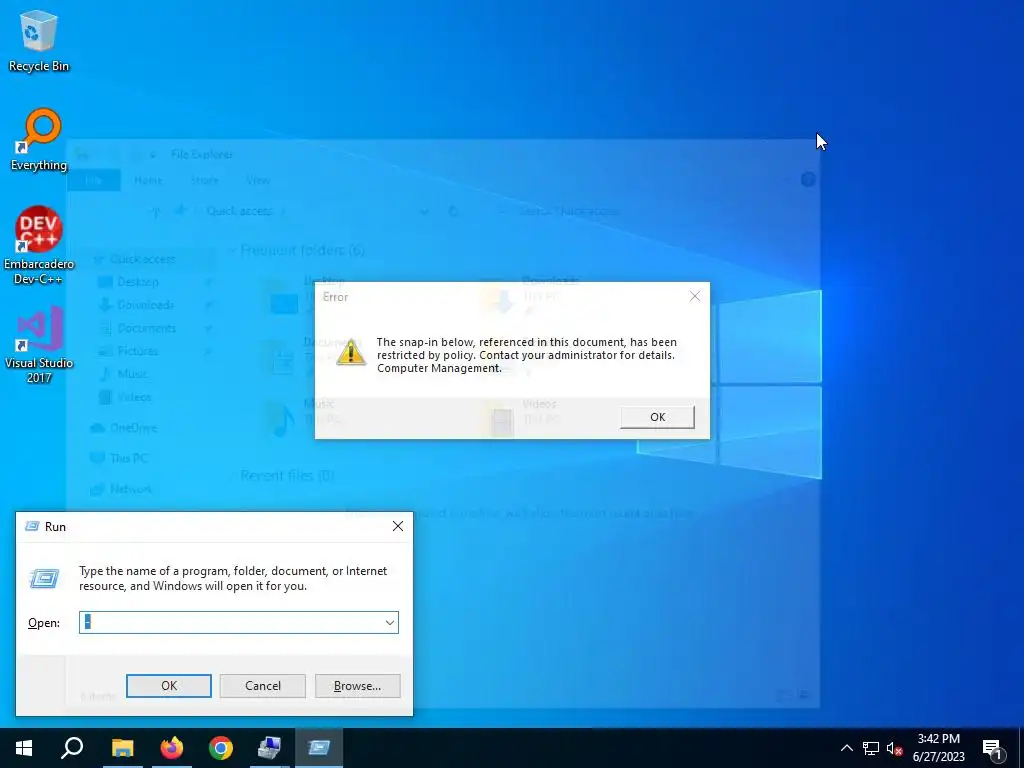Open Home ribbon tab in File Explorer
The width and height of the screenshot is (1024, 768).
click(x=148, y=180)
